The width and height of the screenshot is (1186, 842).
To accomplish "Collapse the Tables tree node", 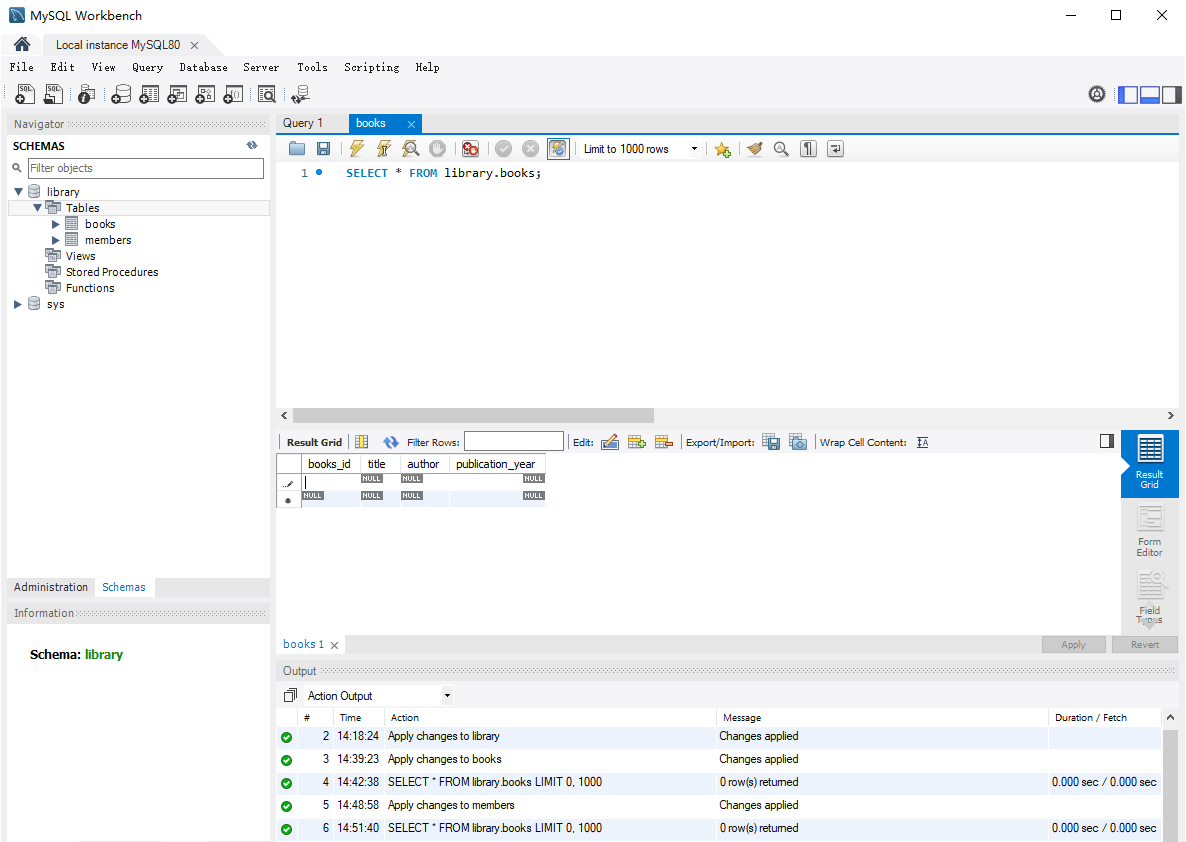I will (37, 207).
